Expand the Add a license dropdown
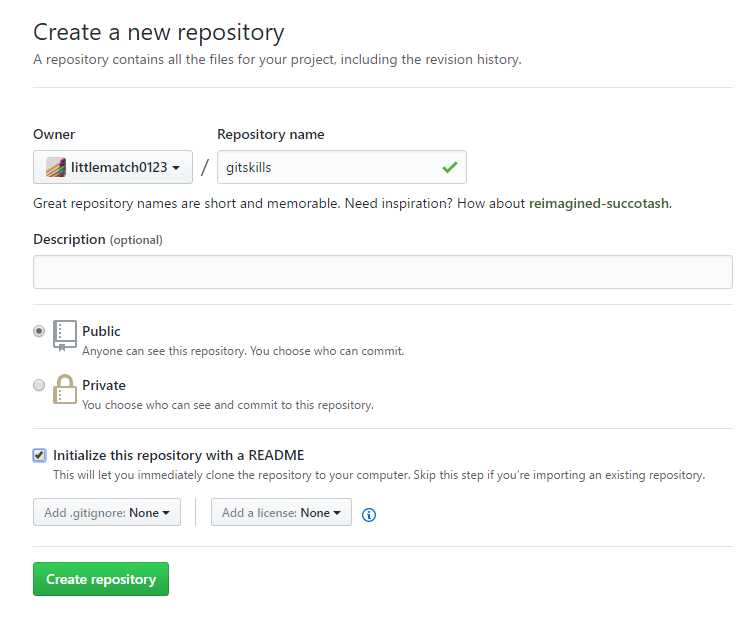Image resolution: width=746 pixels, height=632 pixels. click(x=281, y=512)
